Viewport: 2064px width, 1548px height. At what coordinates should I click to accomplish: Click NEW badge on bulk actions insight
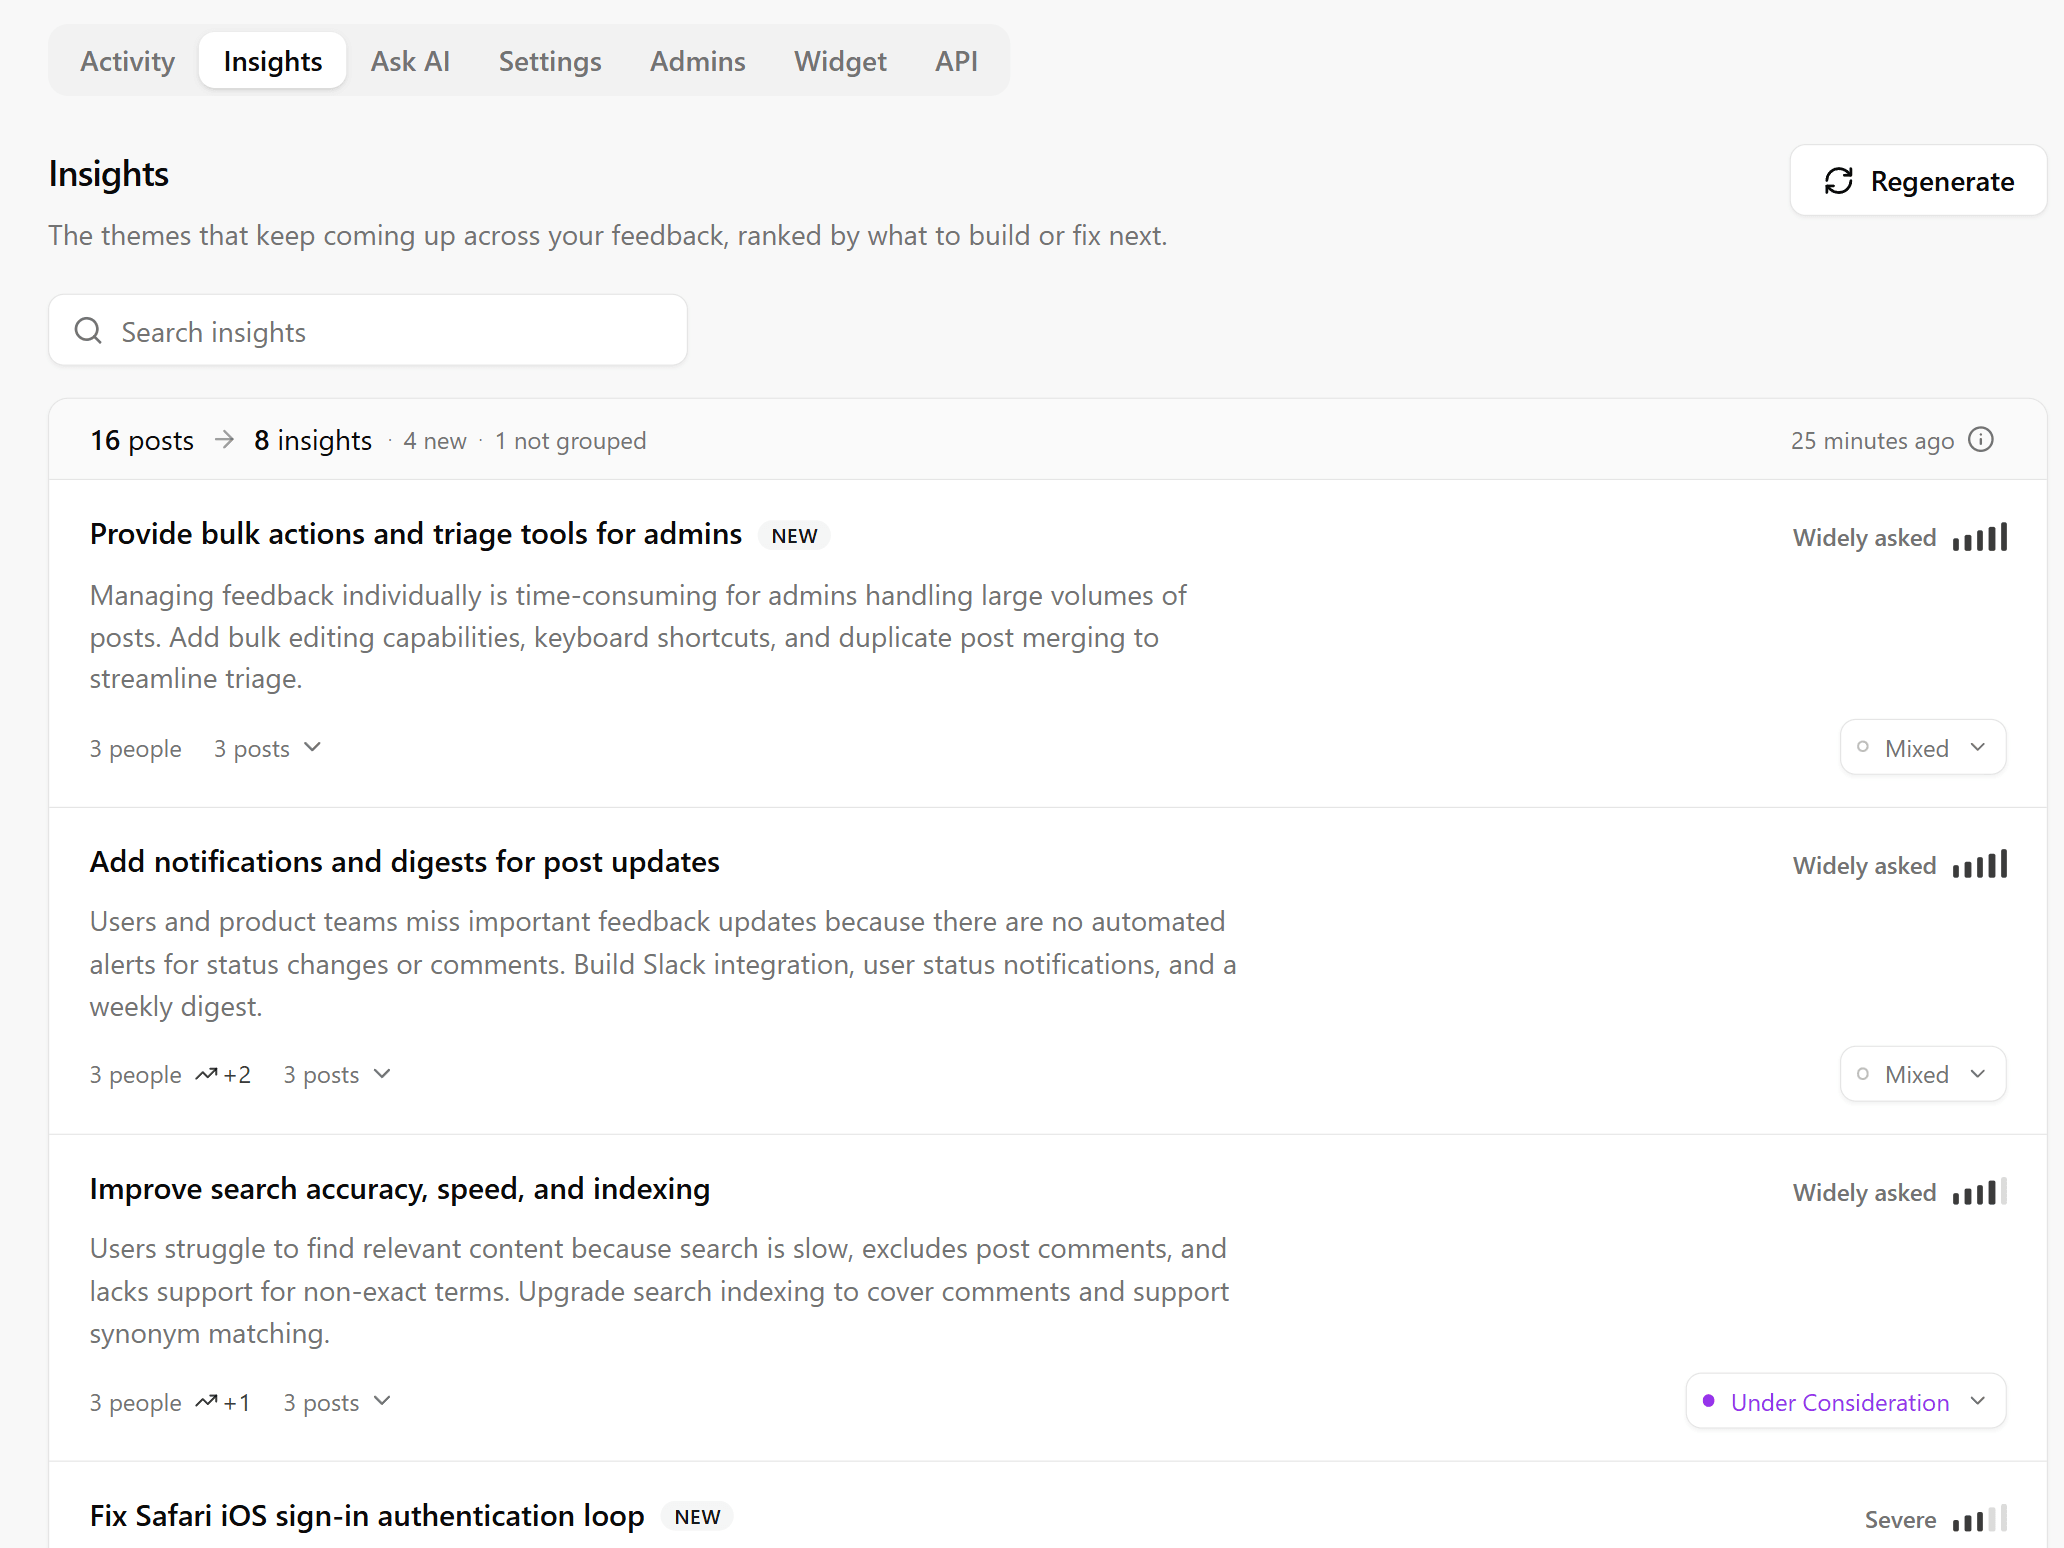794,536
